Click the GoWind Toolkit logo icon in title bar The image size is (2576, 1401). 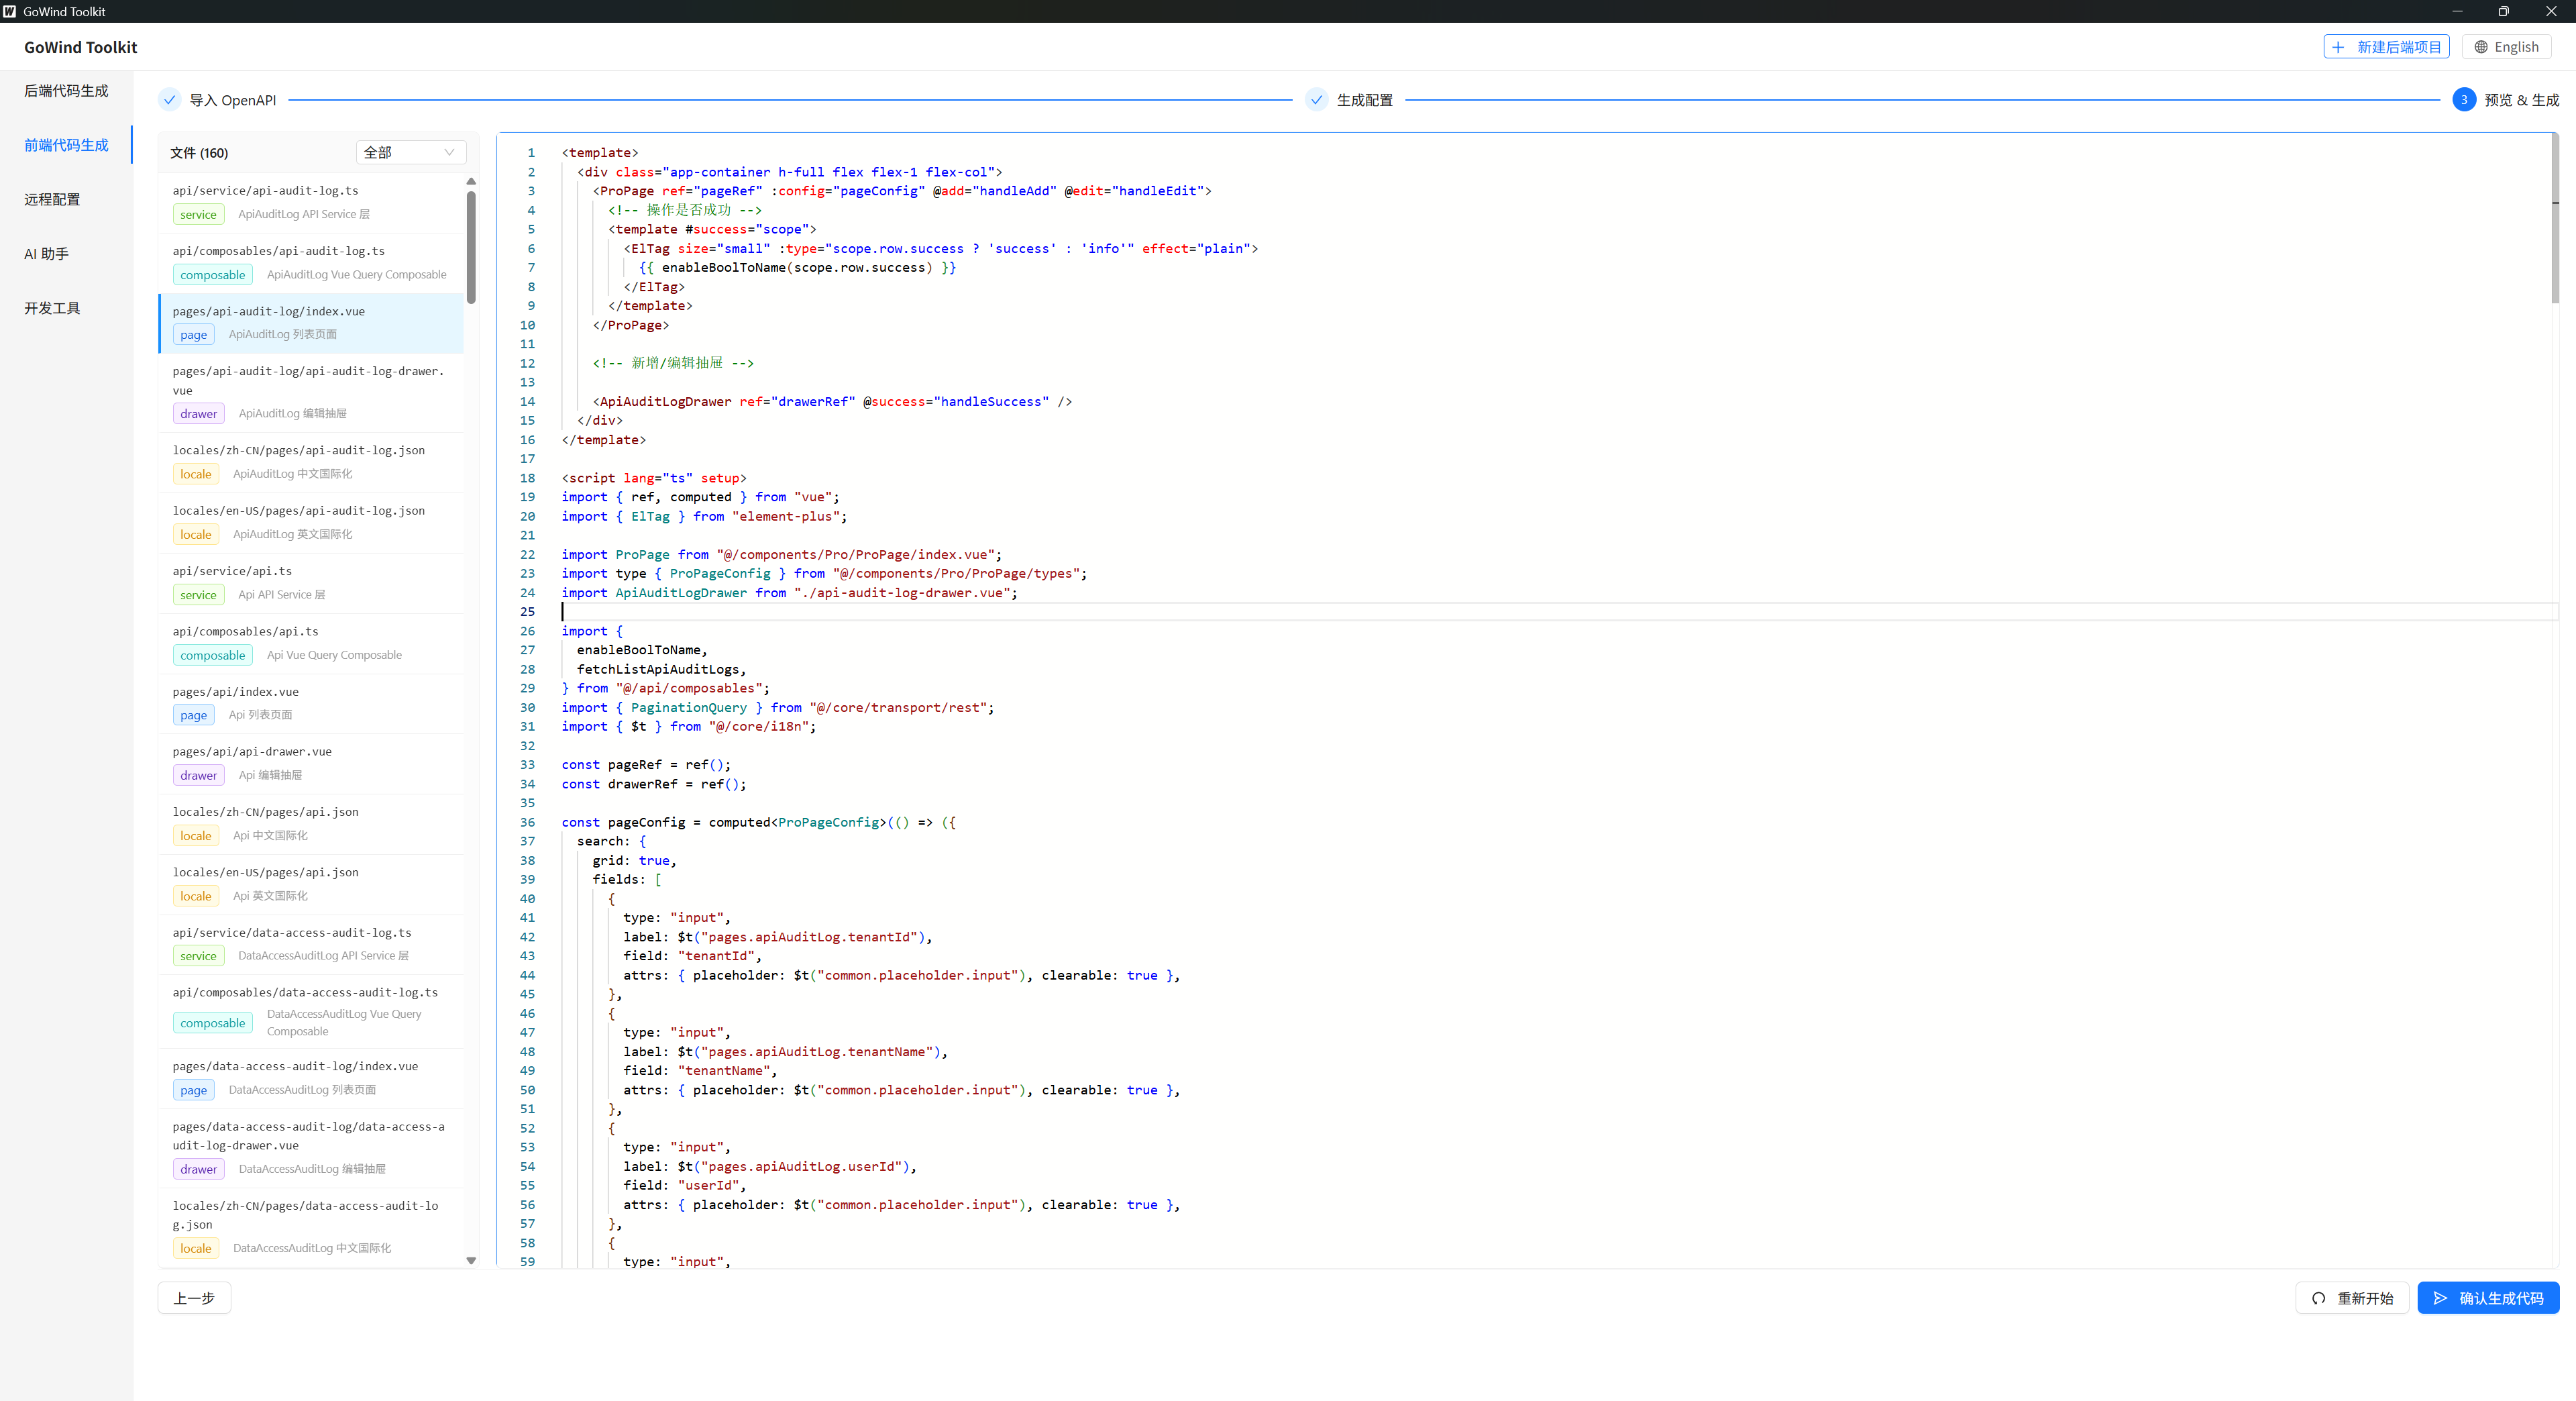(10, 11)
